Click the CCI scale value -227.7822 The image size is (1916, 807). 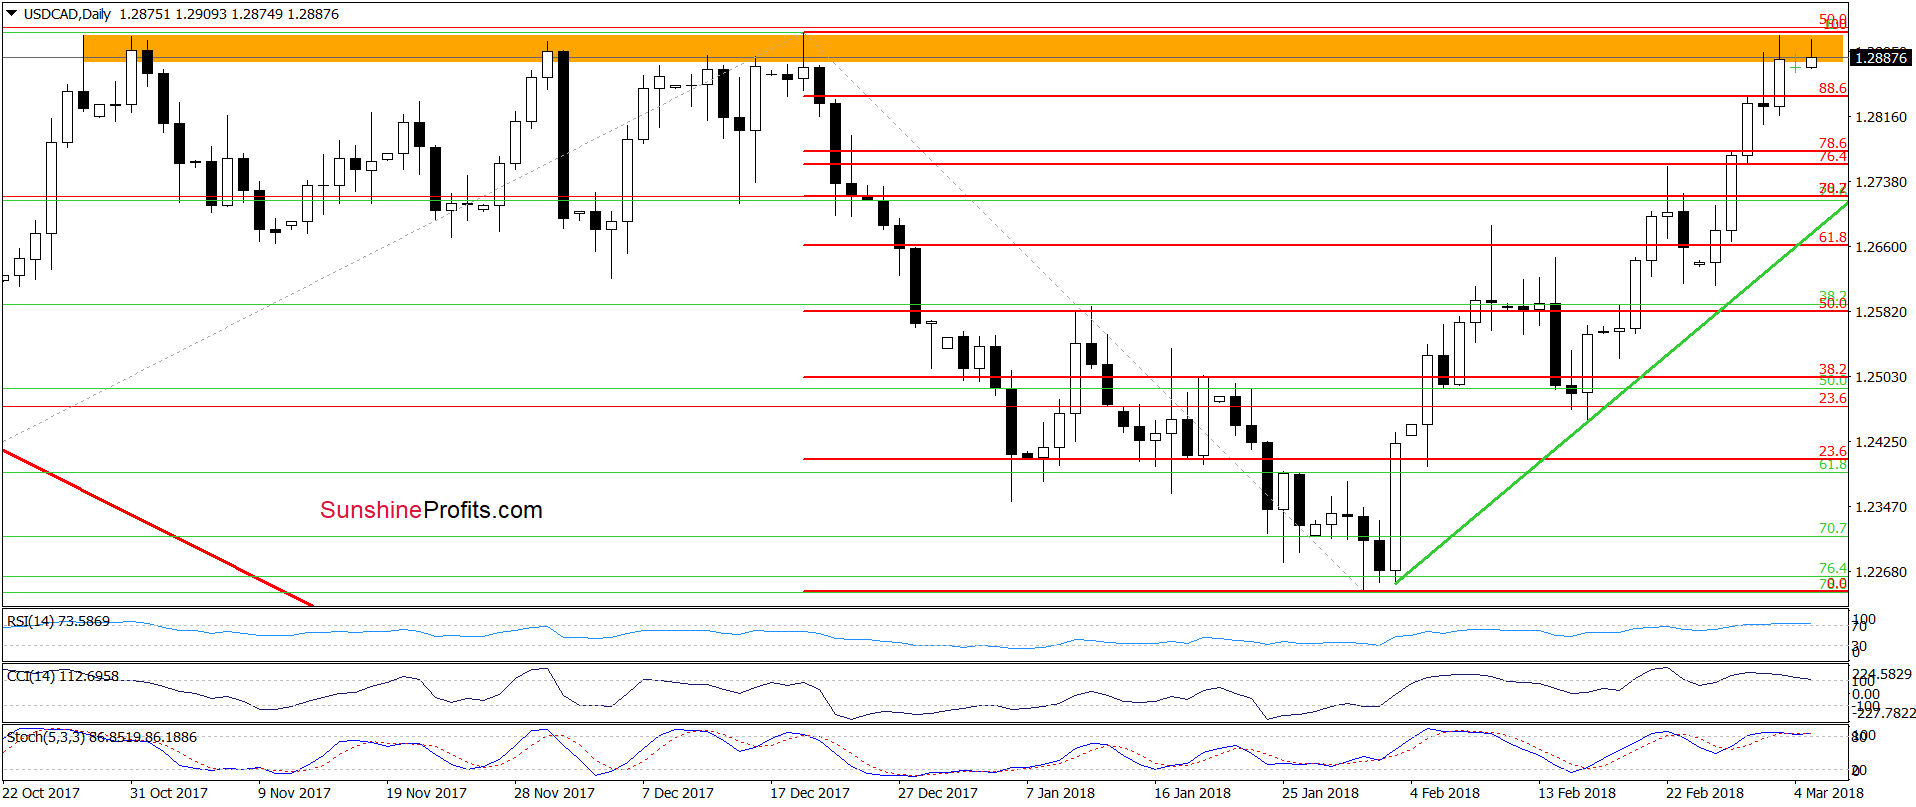click(1884, 713)
